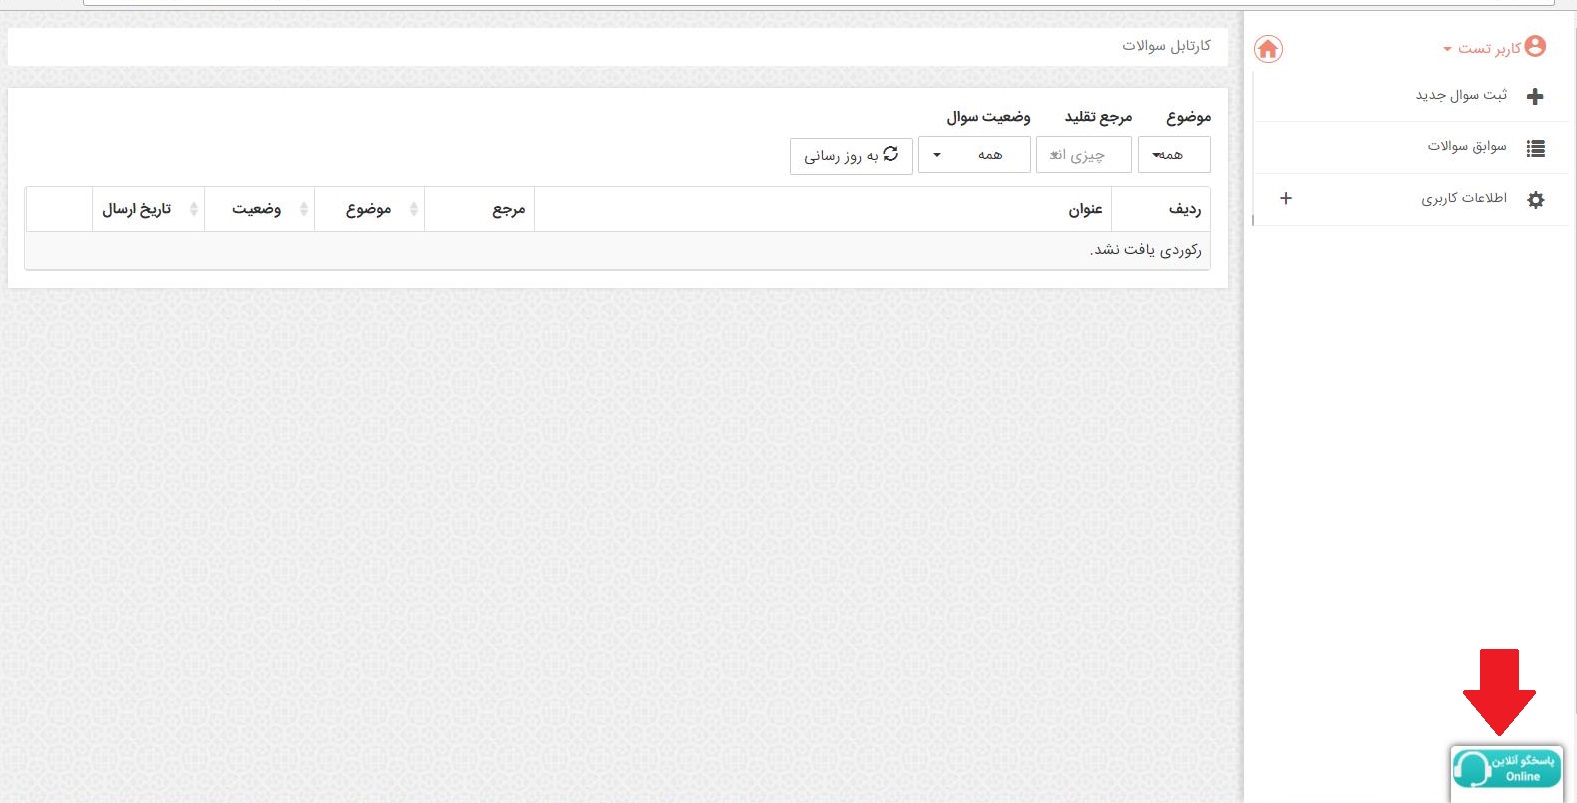
Task: Click the plus icon for new question
Action: [x=1535, y=96]
